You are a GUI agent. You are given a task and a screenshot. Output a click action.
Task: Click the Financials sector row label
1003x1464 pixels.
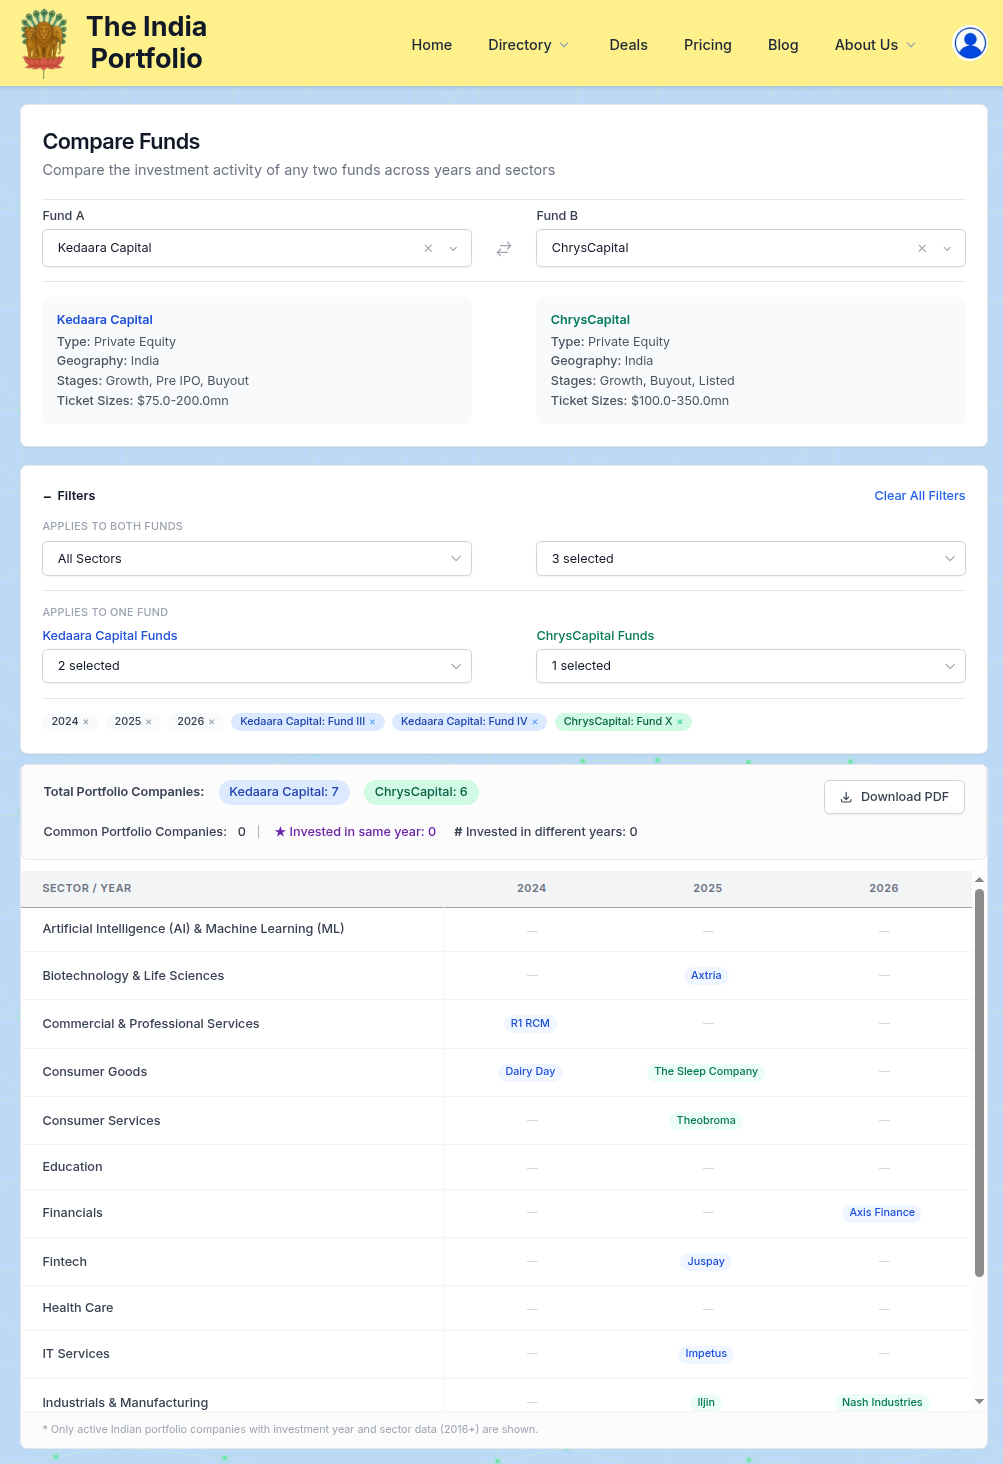(x=73, y=1213)
